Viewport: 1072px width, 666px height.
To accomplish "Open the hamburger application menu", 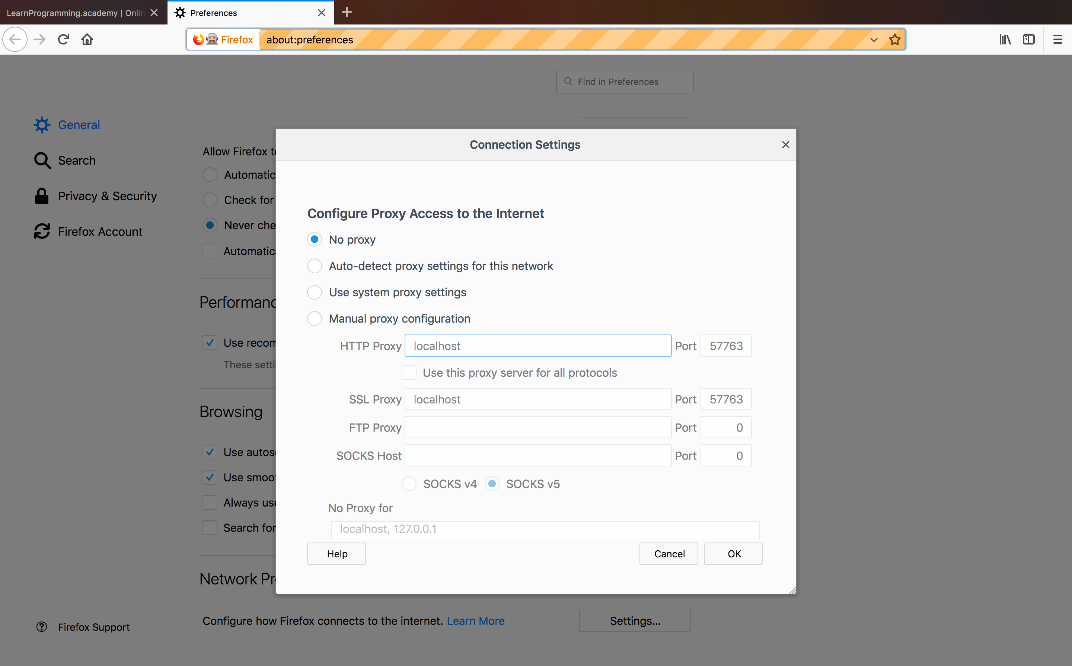I will click(1057, 39).
